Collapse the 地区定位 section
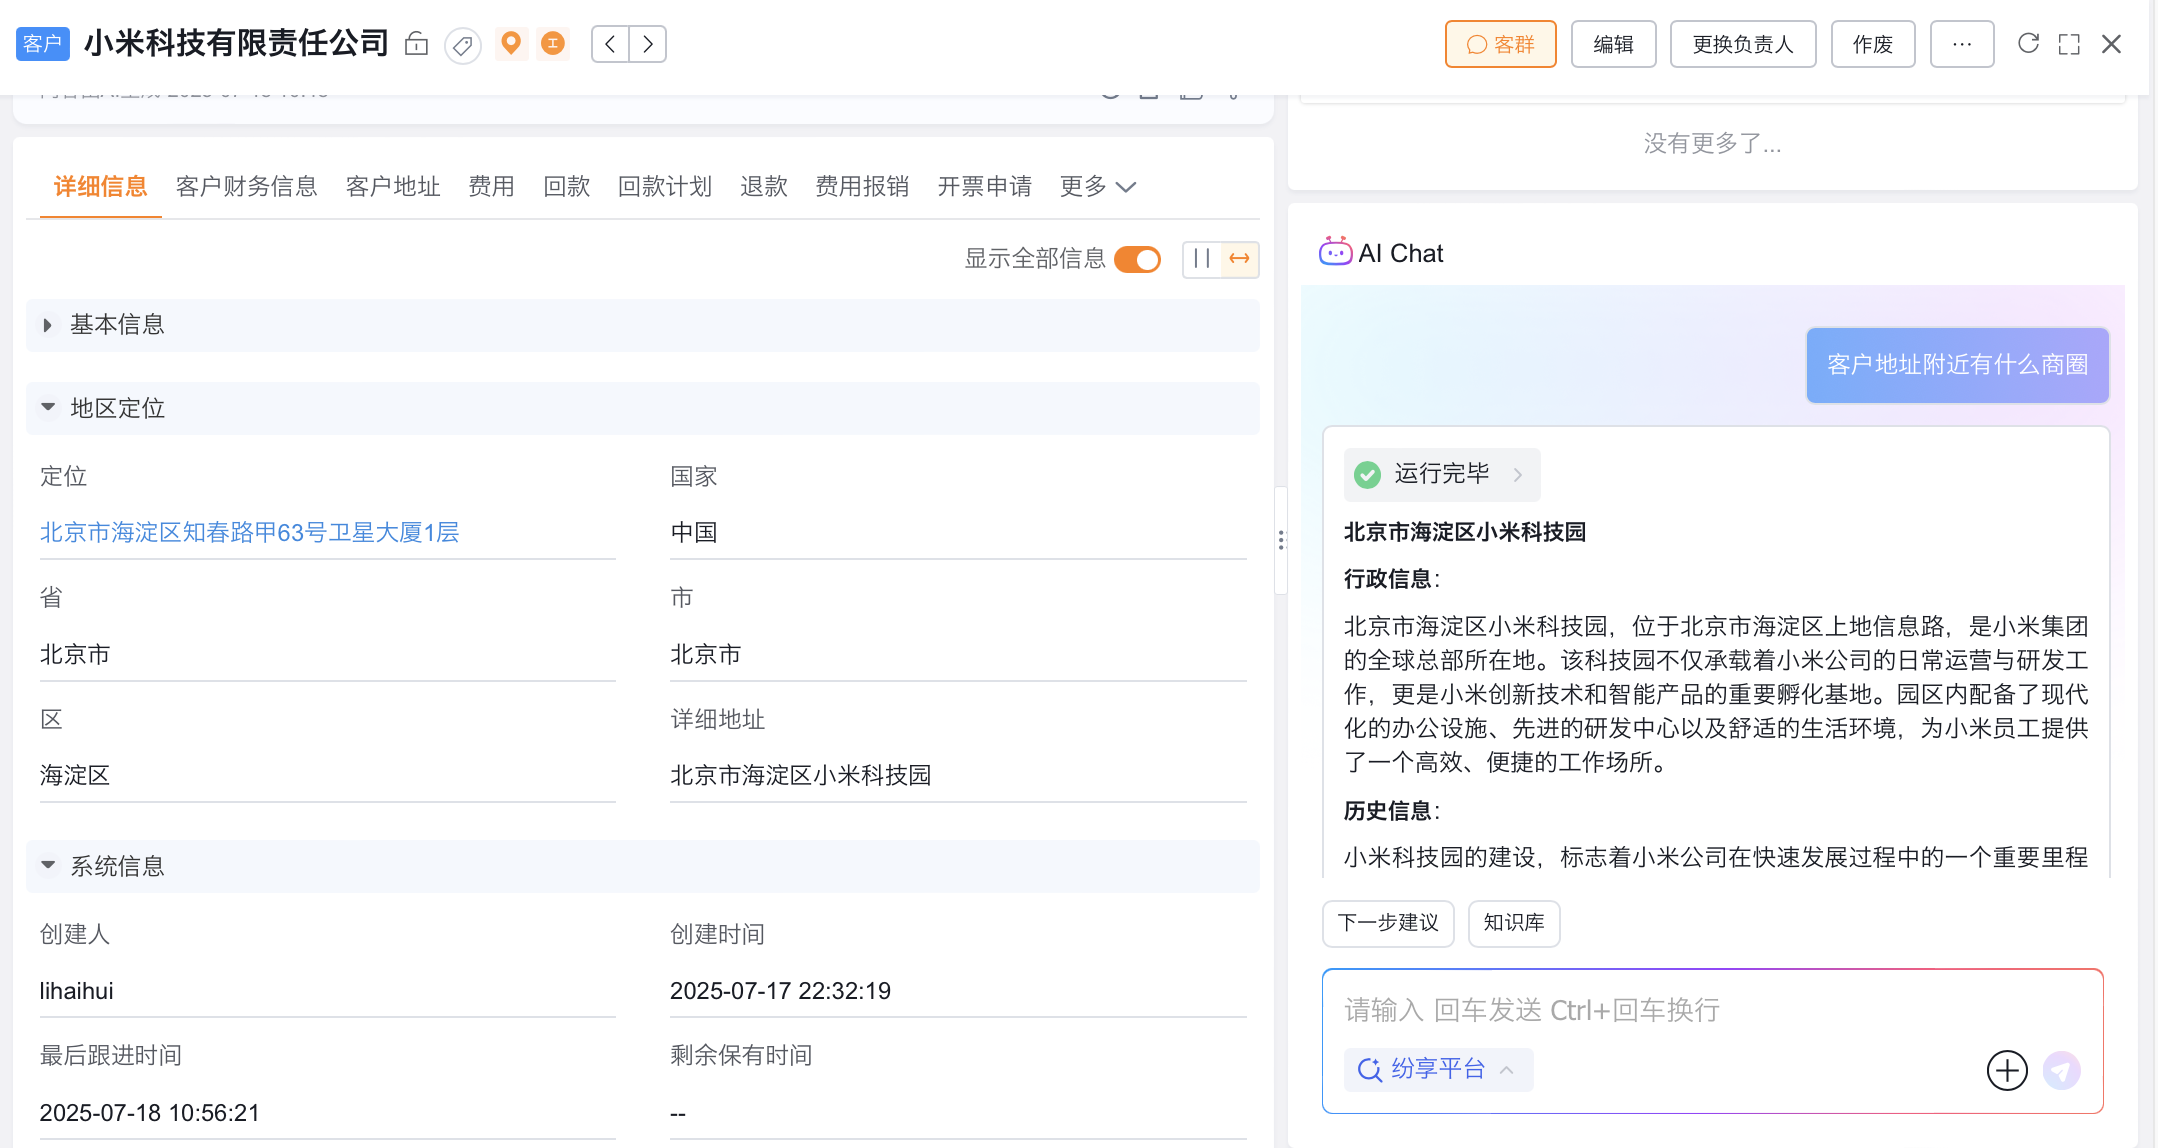The height and width of the screenshot is (1148, 2158). click(x=642, y=408)
